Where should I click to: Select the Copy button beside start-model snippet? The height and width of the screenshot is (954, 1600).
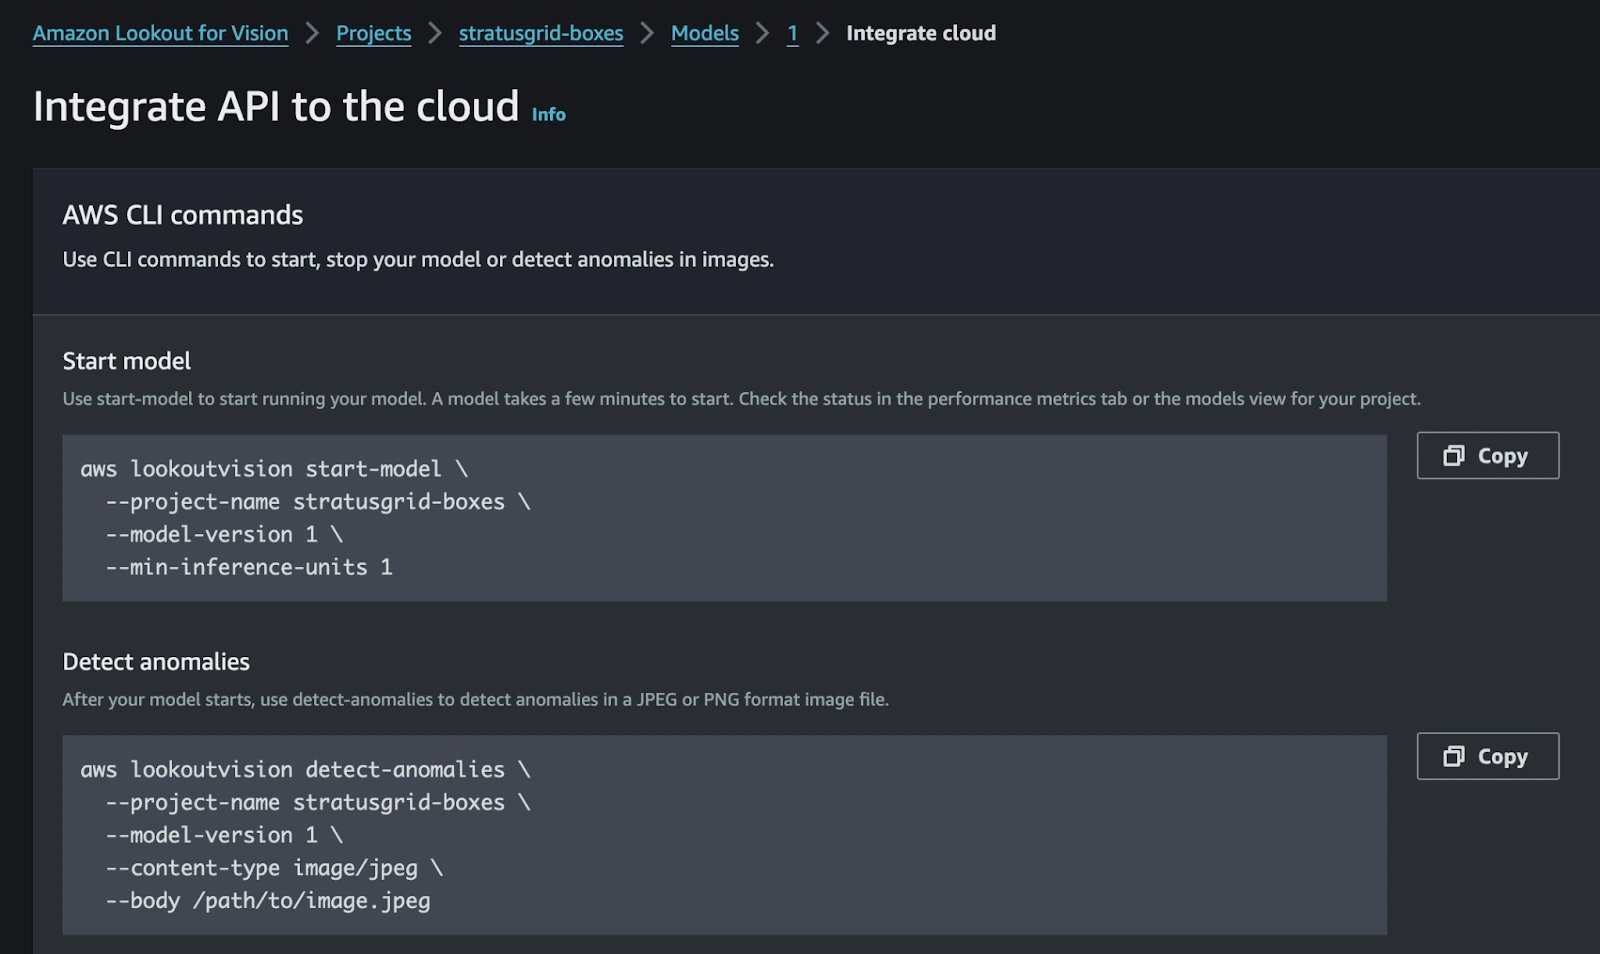[1487, 455]
